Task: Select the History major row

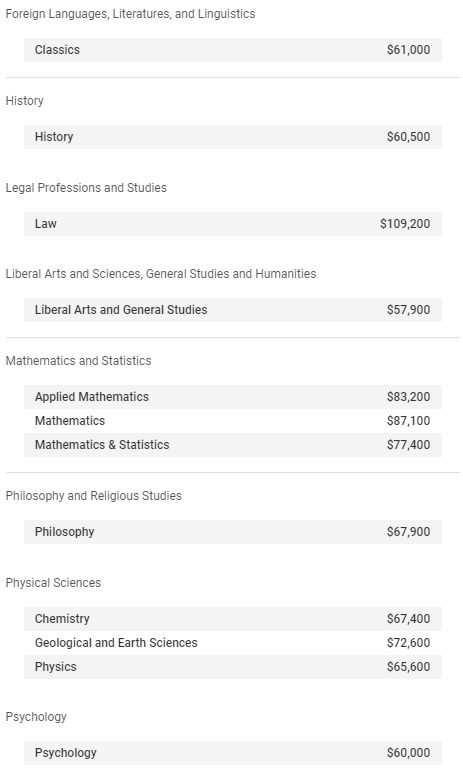Action: 233,137
